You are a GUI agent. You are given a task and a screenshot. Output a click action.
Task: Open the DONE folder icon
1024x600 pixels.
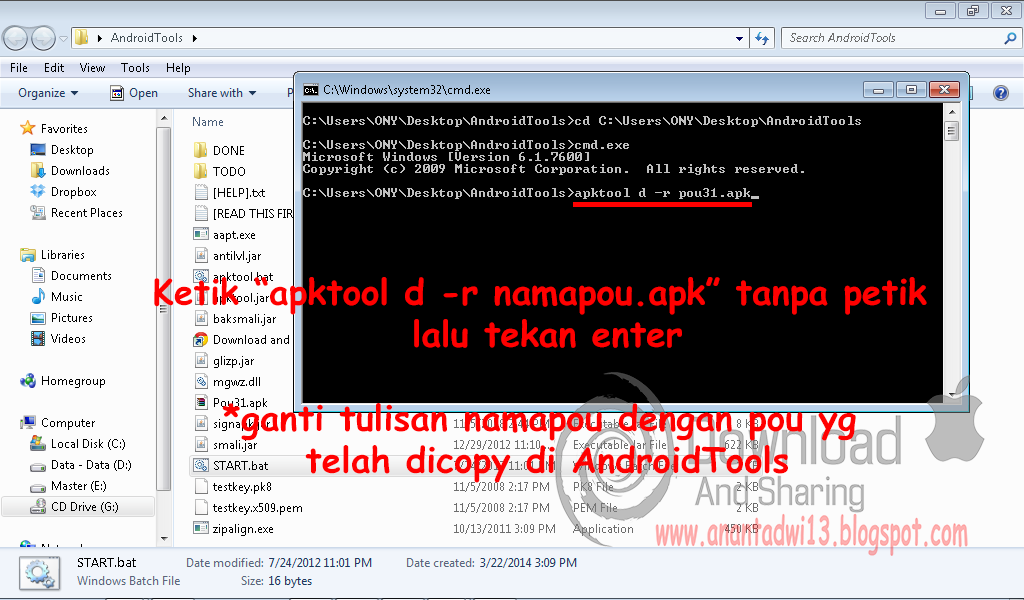click(200, 151)
